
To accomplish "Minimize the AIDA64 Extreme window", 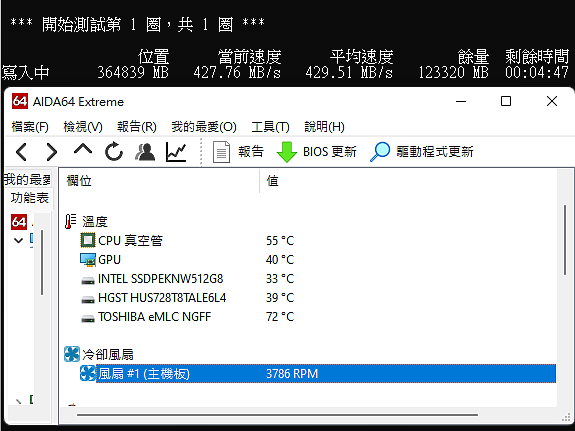I will pyautogui.click(x=461, y=101).
